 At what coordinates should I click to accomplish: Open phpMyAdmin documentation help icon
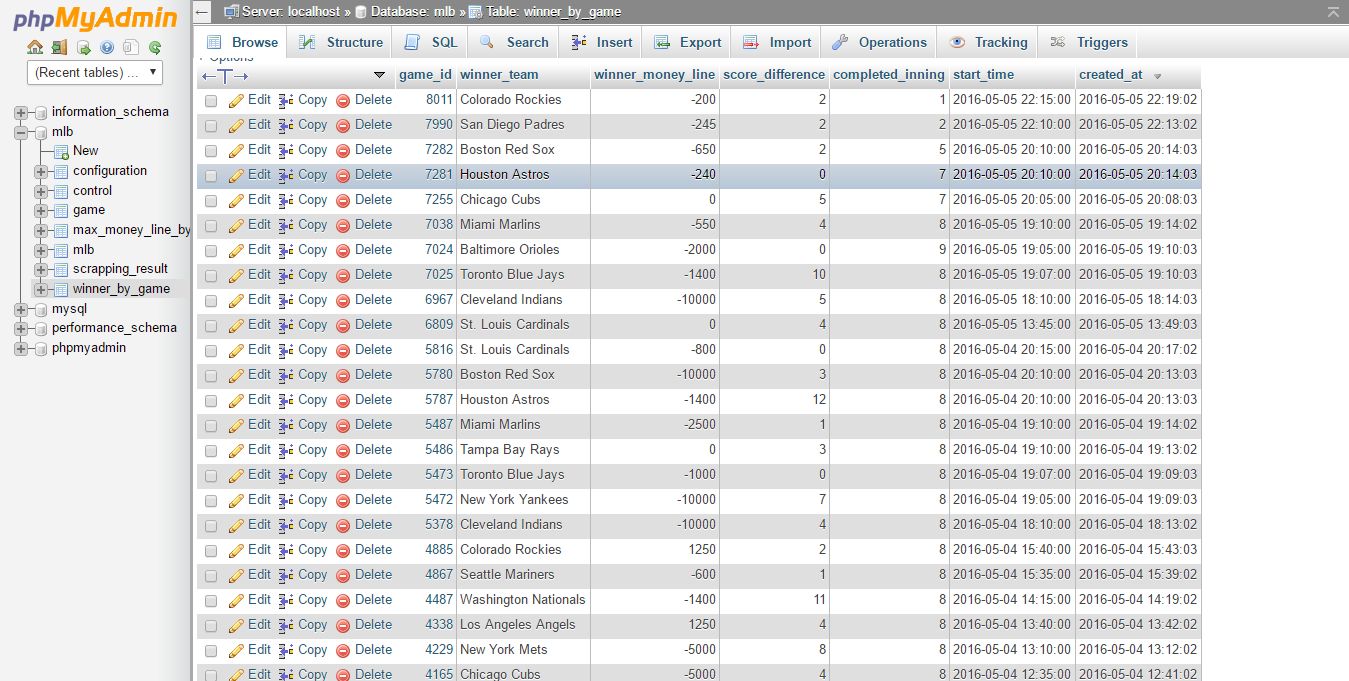click(107, 47)
